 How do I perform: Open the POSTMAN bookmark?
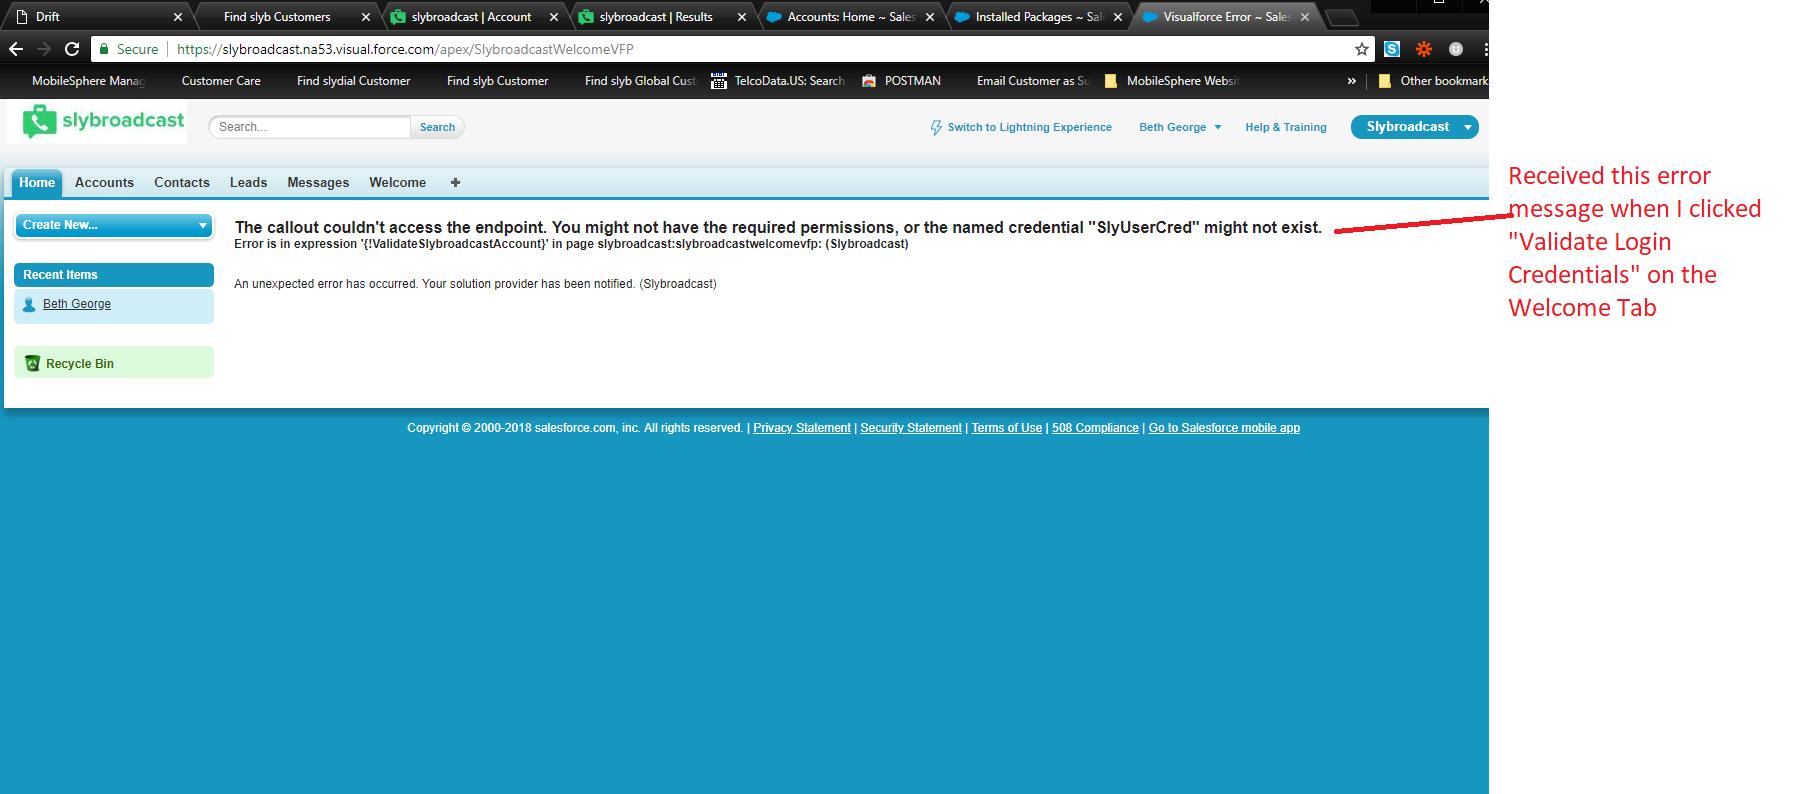point(901,81)
